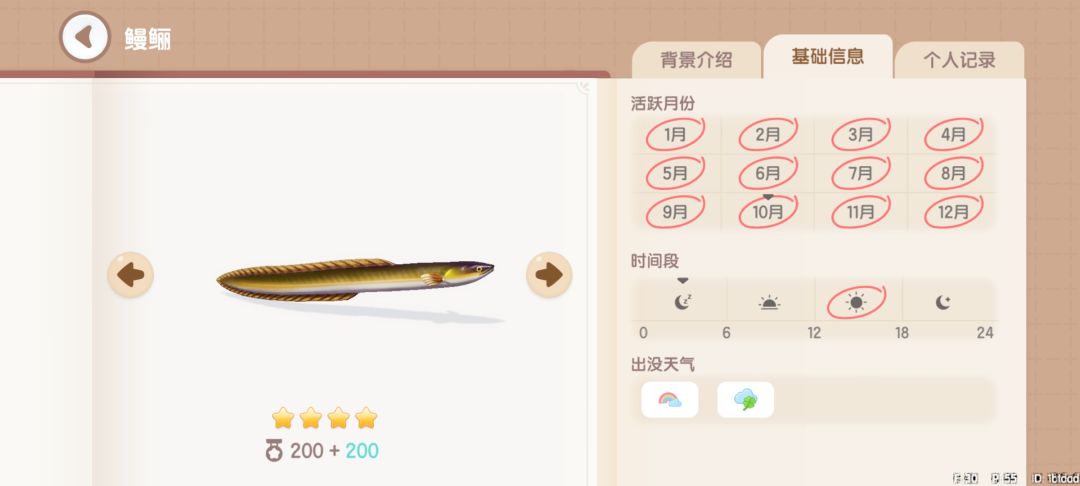
Task: Click the weight icon beside 200
Action: click(274, 451)
